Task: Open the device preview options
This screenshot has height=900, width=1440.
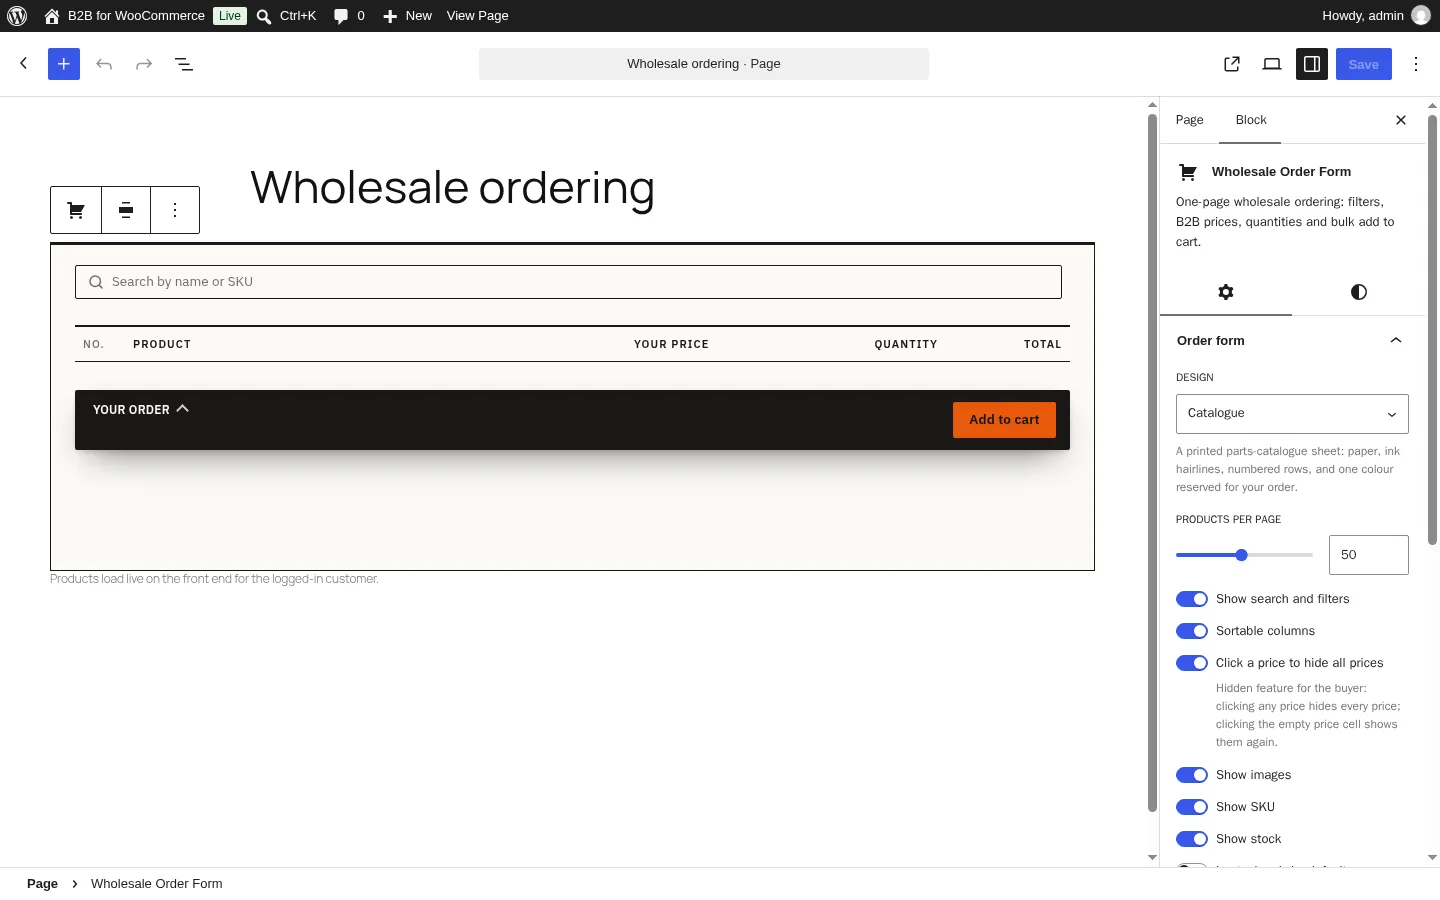Action: pos(1272,64)
